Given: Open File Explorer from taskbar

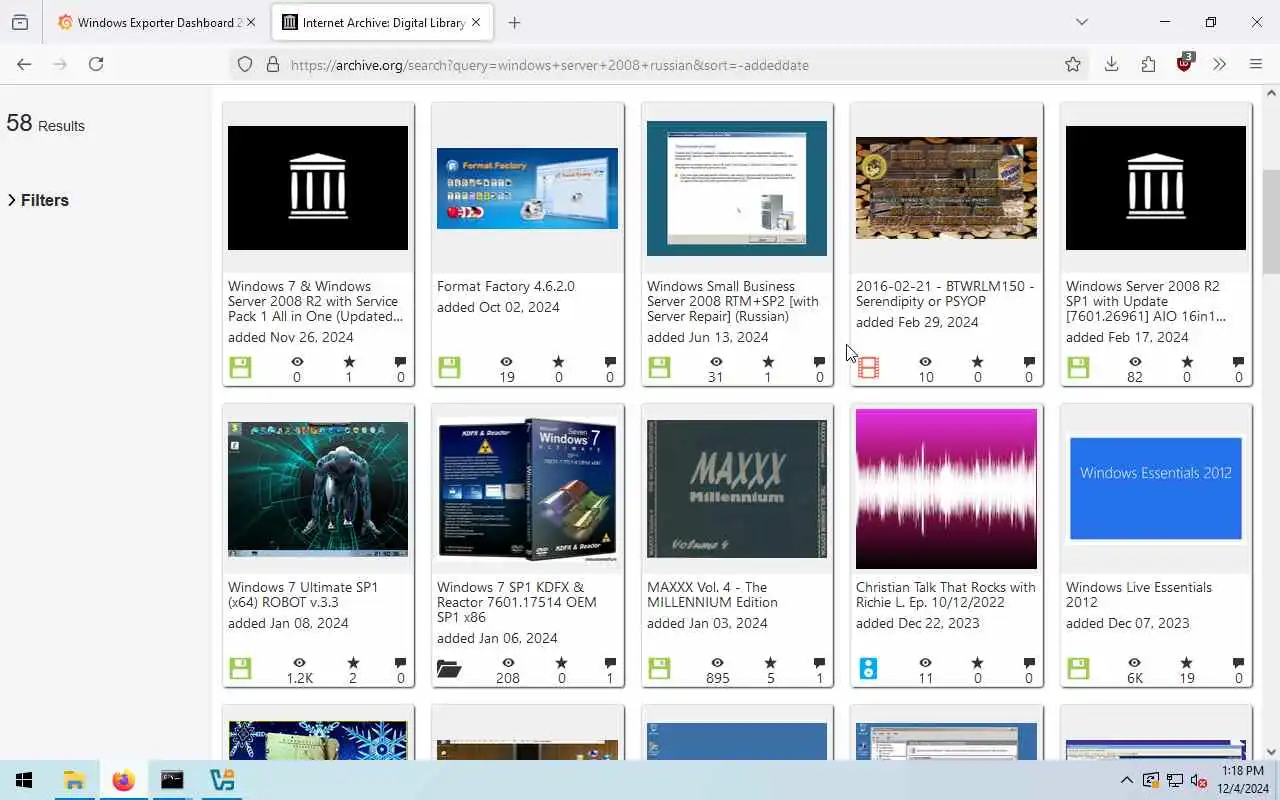Looking at the screenshot, I should [74, 780].
